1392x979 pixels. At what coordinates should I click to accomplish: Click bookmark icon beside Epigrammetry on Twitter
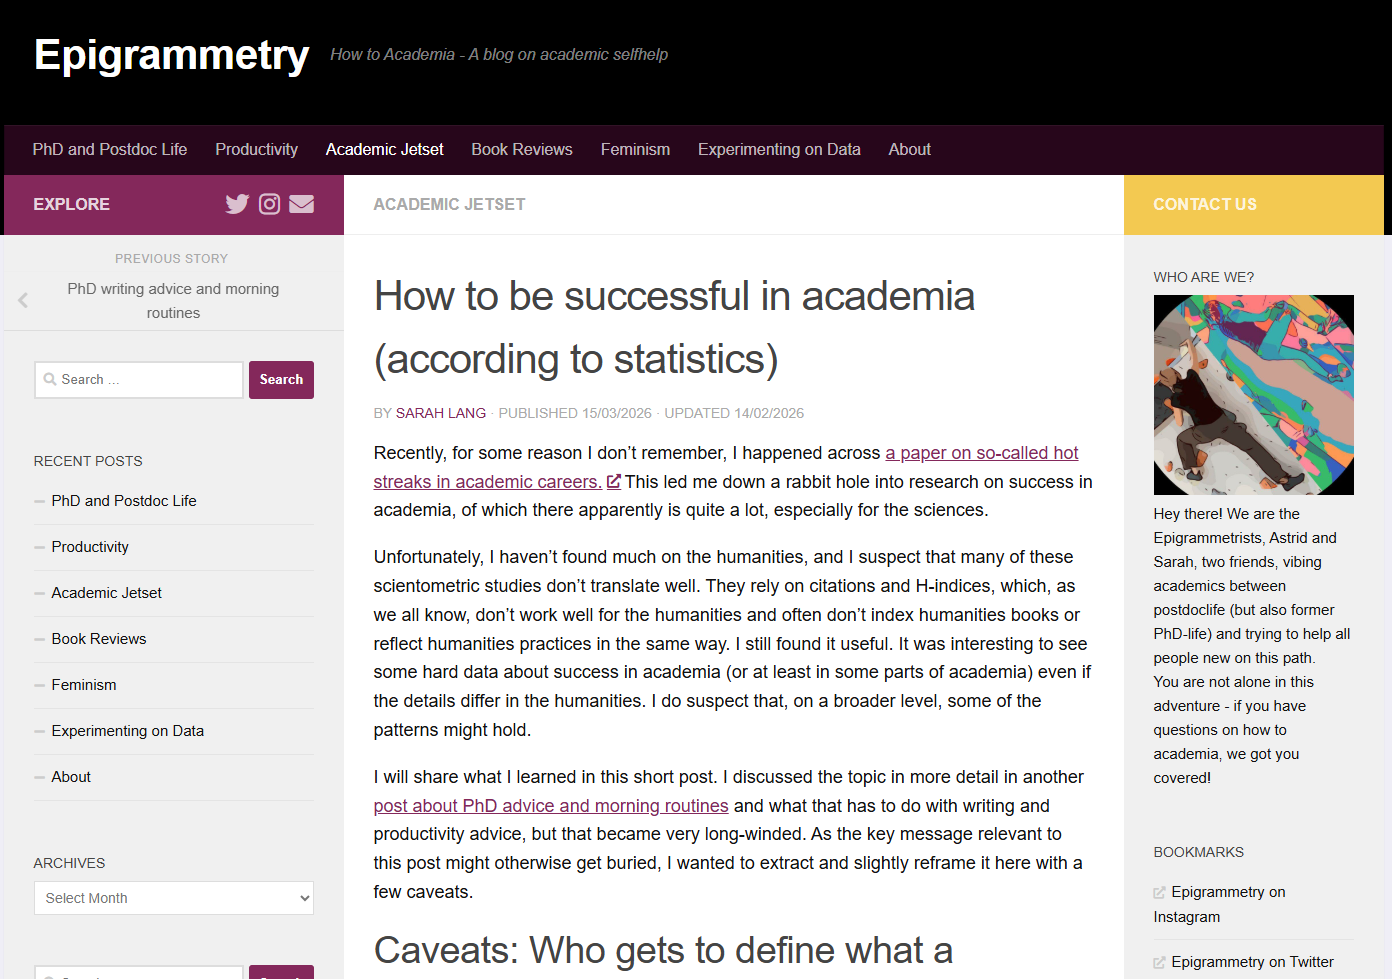coord(1160,963)
